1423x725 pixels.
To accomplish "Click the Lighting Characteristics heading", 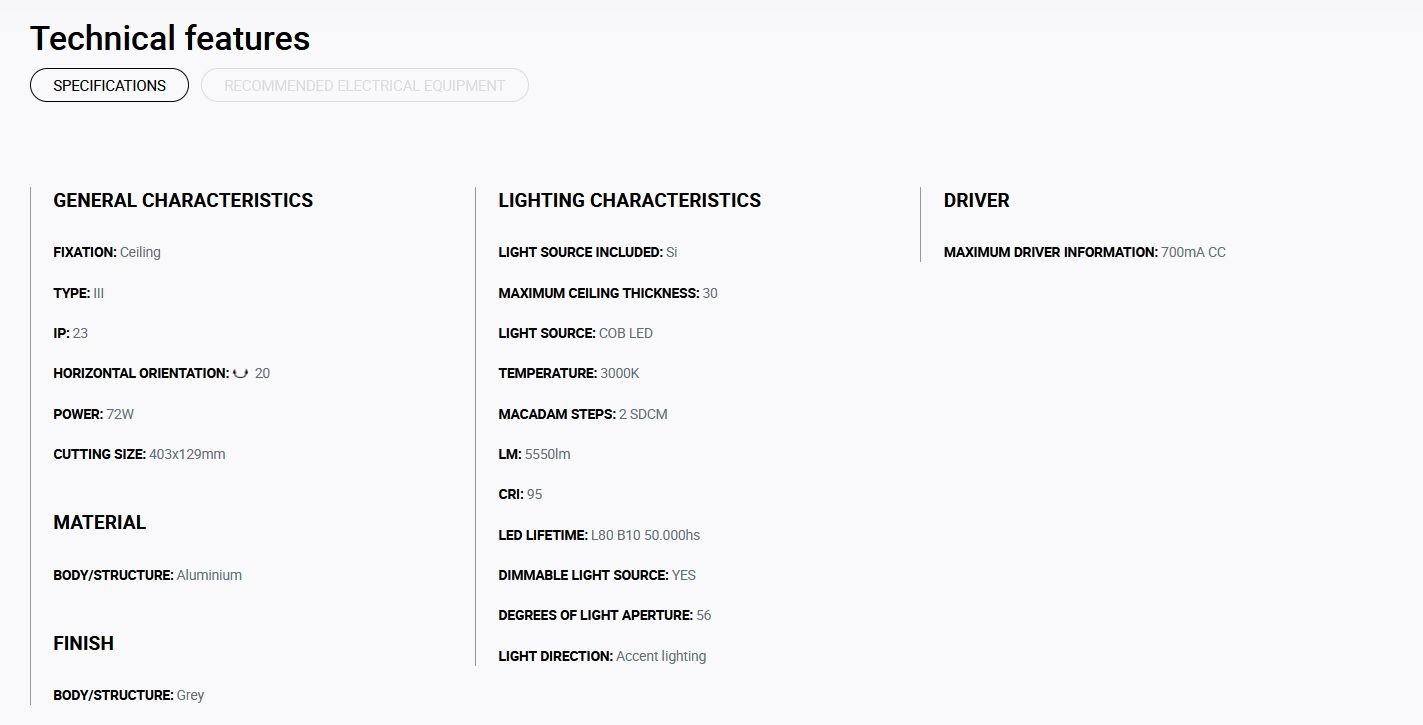I will coord(630,200).
